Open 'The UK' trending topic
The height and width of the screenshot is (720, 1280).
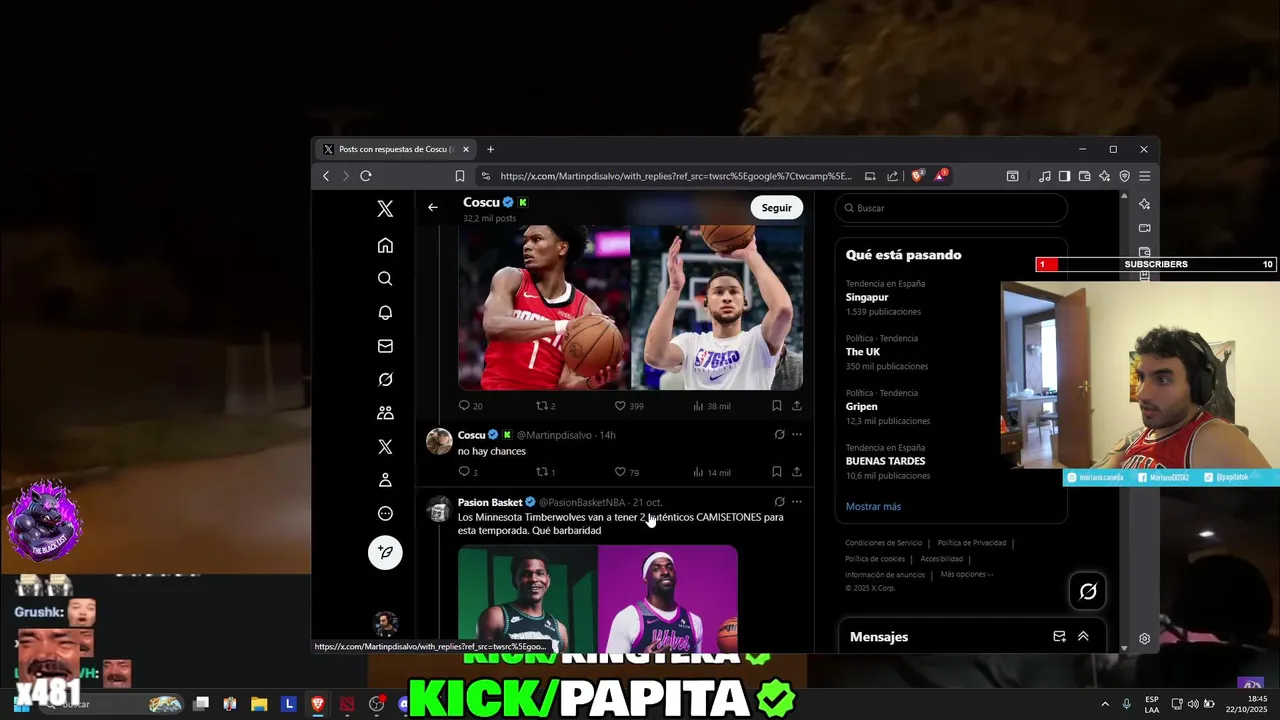[863, 352]
